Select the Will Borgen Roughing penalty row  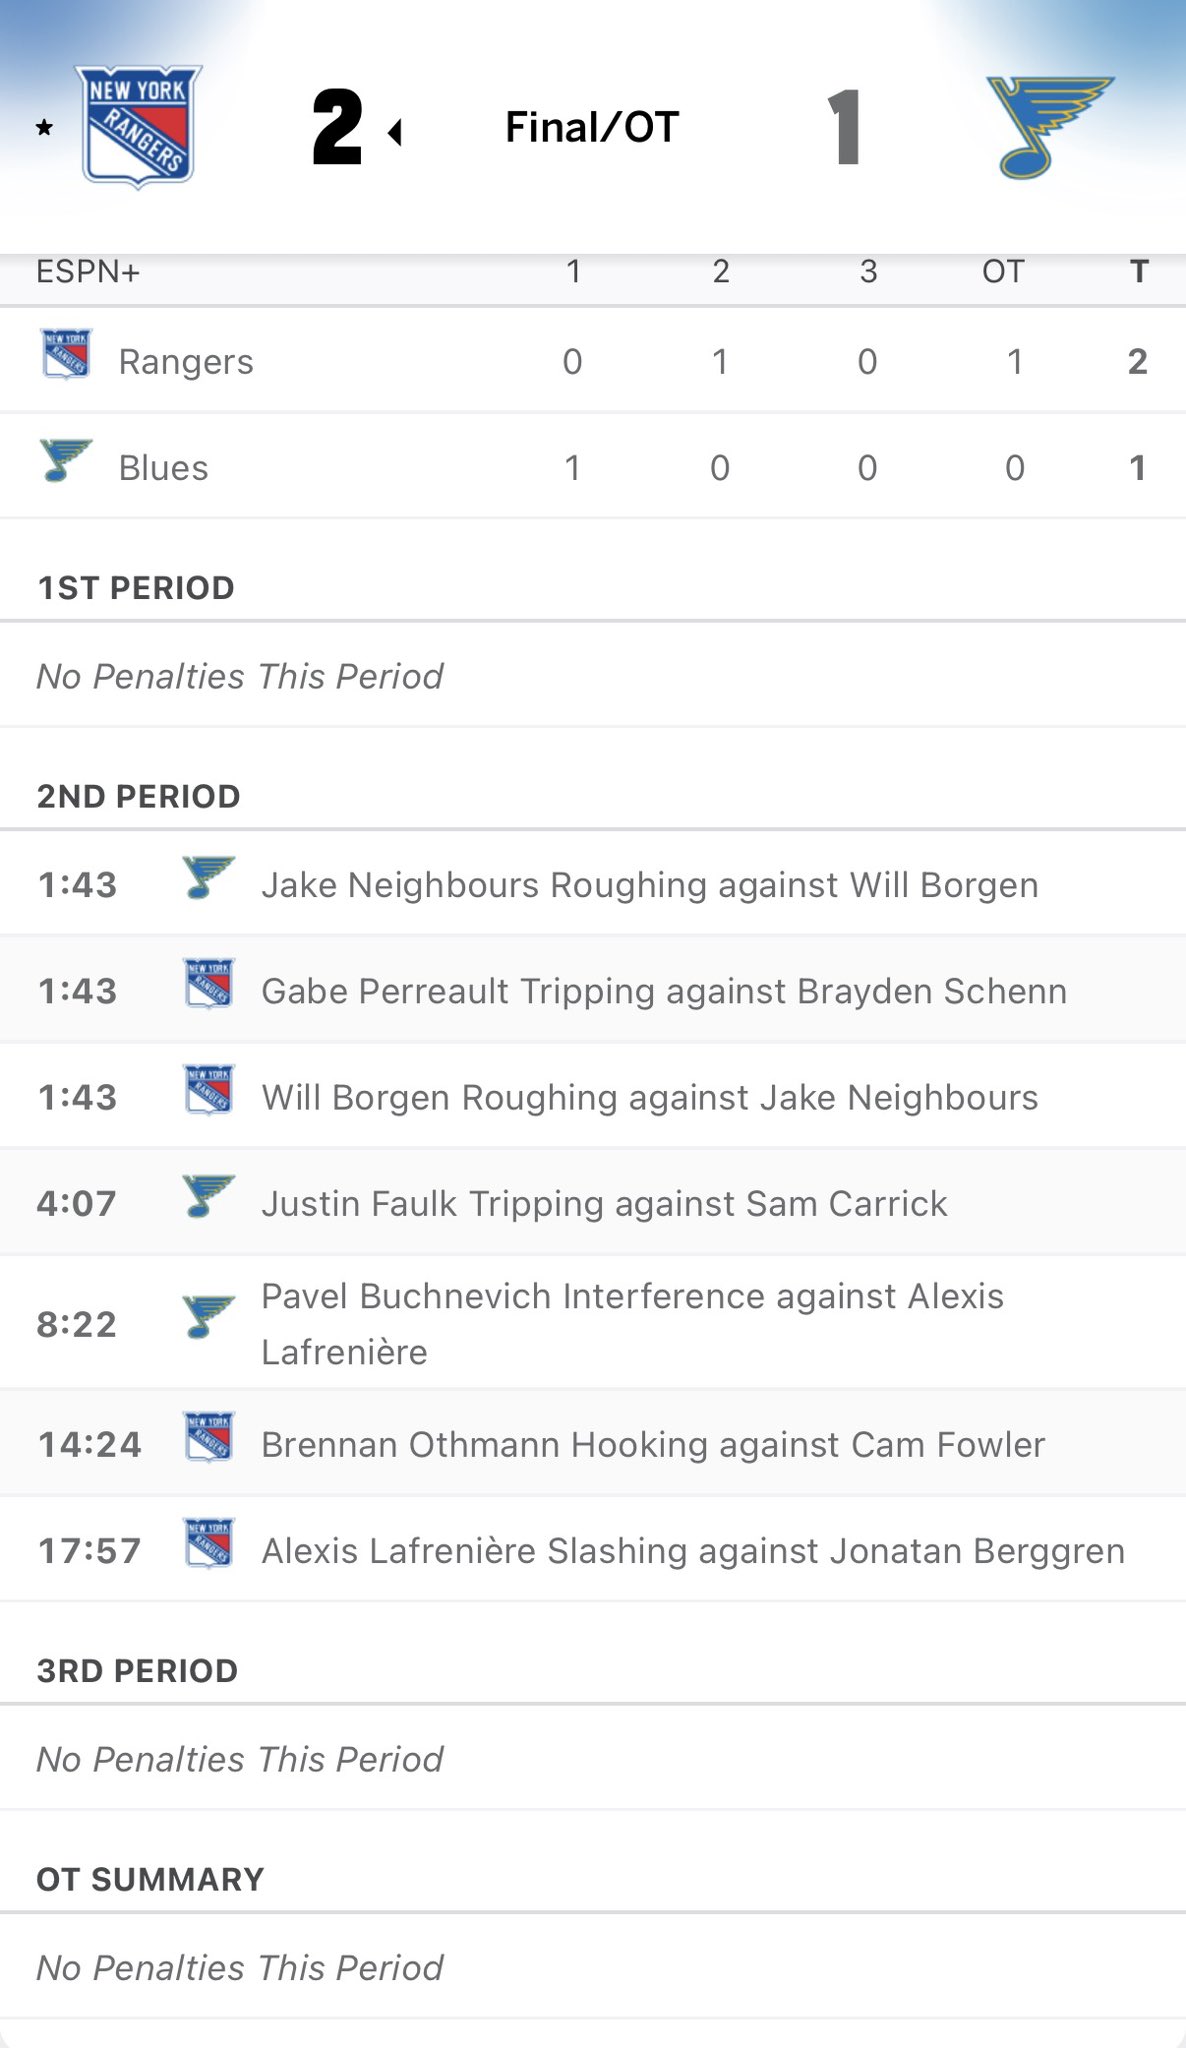tap(650, 1097)
